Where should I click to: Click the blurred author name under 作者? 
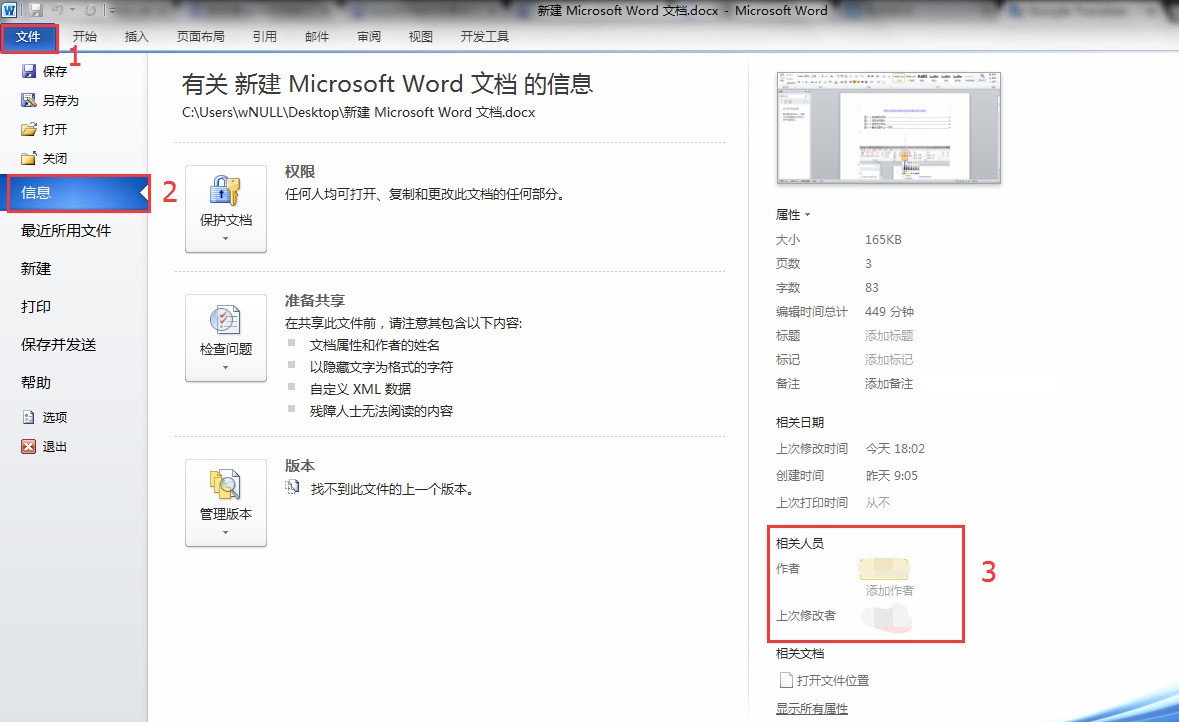(x=884, y=569)
